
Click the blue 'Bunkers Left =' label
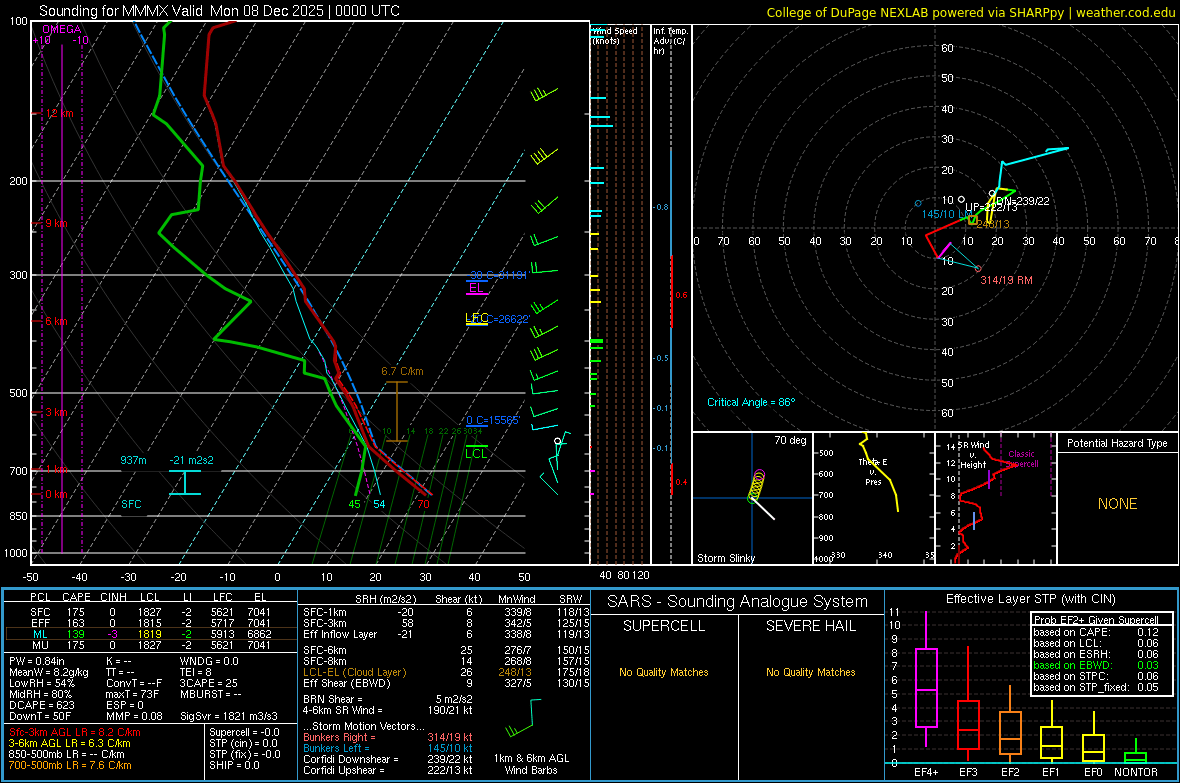(336, 748)
